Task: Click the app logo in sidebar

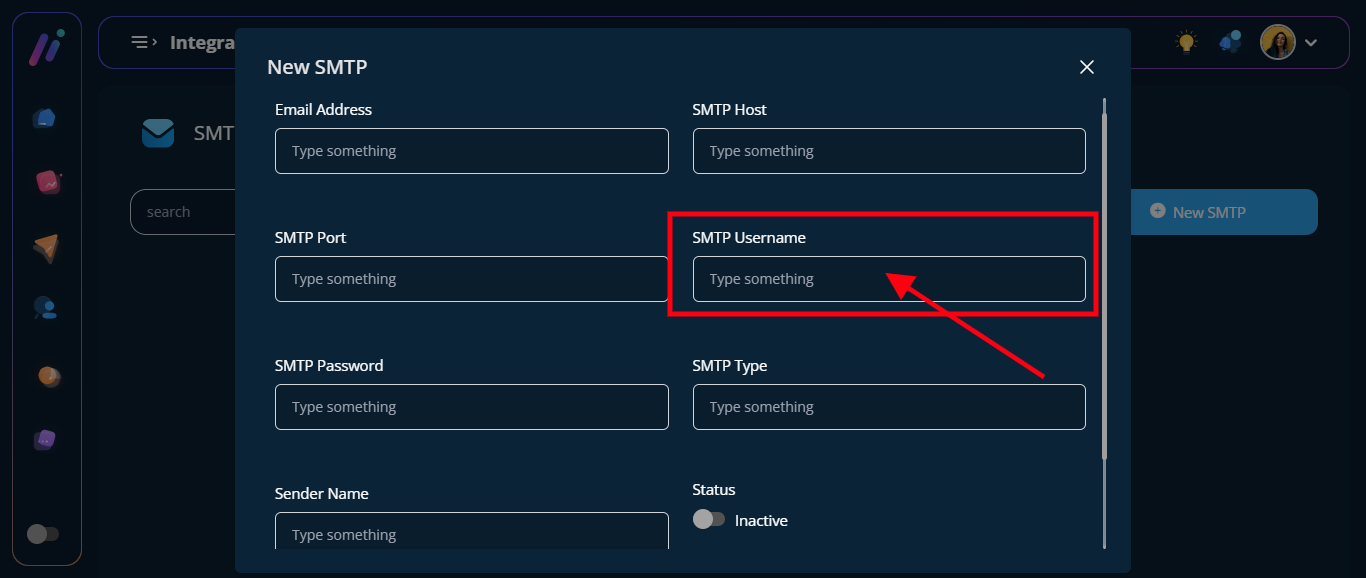Action: (x=46, y=47)
